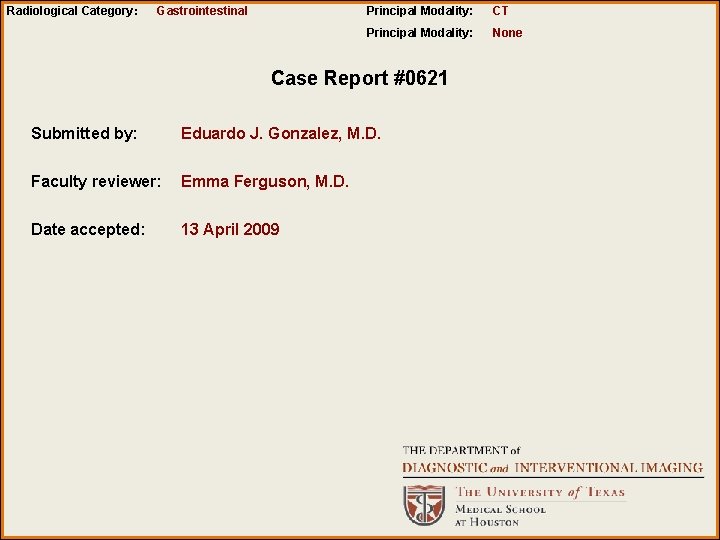
Task: Click the UT Medical School shield logo
Action: 424,505
